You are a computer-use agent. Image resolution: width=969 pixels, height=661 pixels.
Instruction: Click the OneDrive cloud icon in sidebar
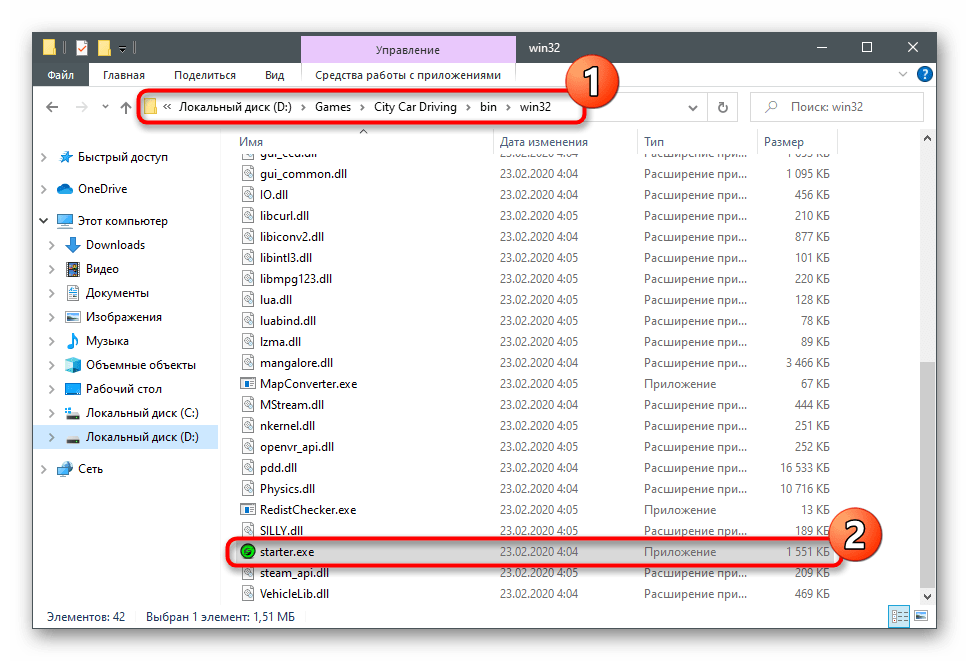pos(66,189)
